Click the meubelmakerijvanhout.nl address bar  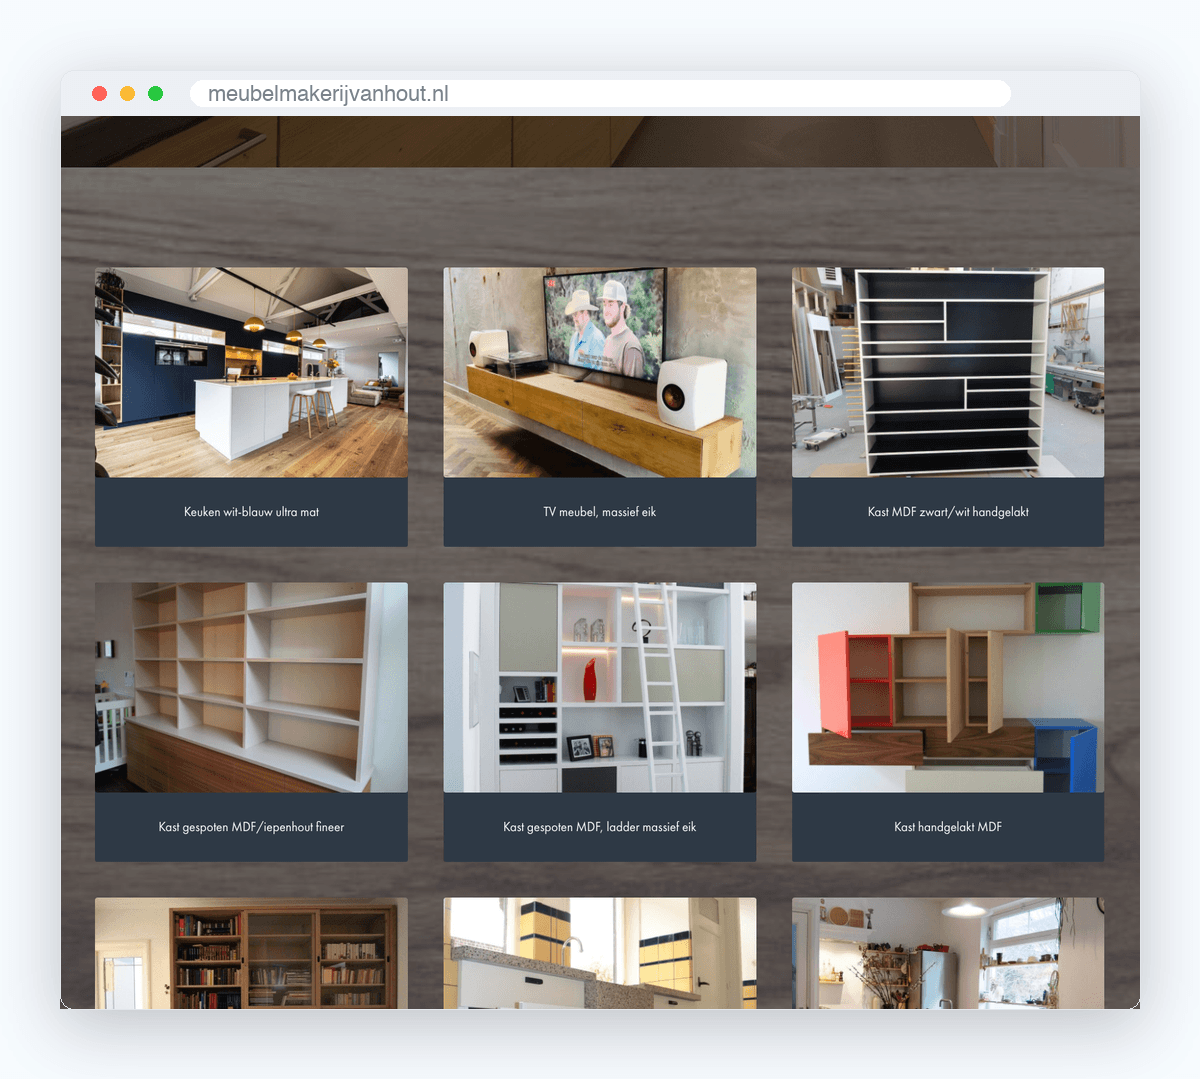[x=600, y=93]
